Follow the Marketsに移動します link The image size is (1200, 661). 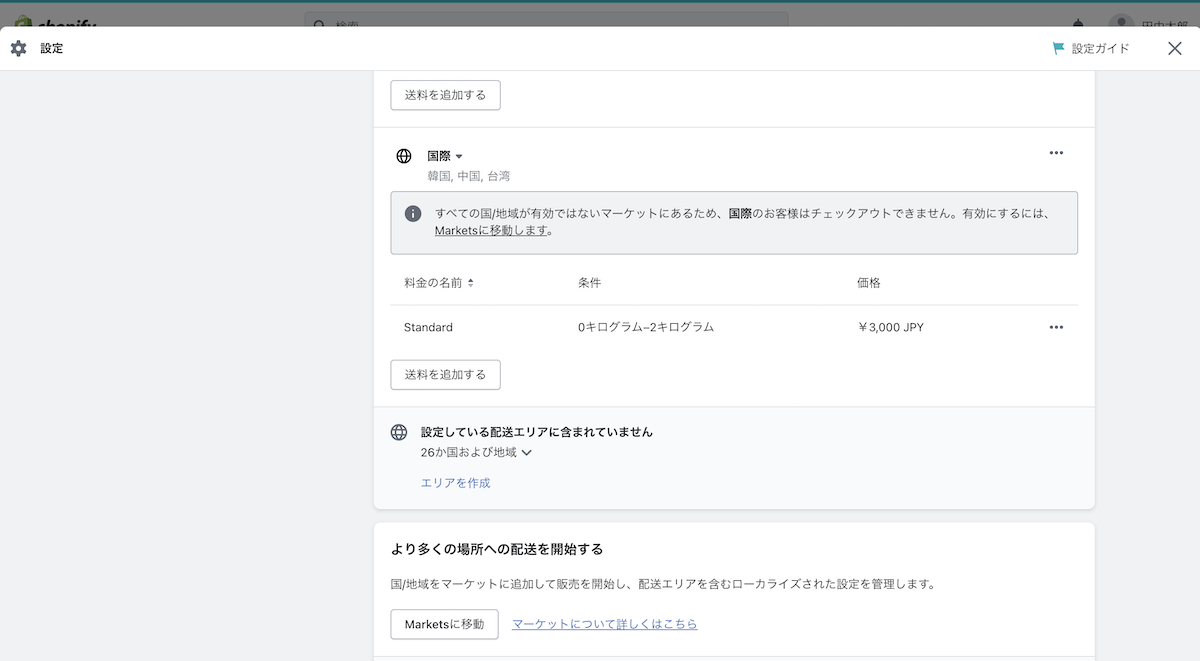point(491,230)
